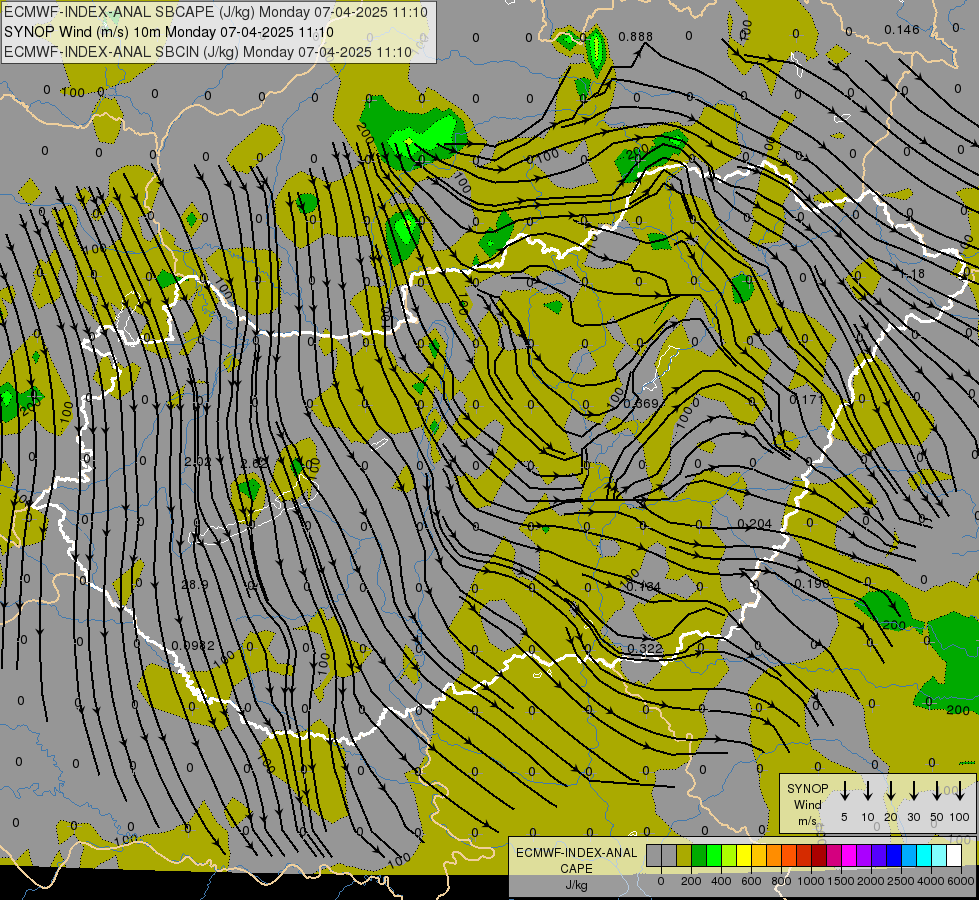The height and width of the screenshot is (900, 979).
Task: Click the 0.0982 value on the map
Action: pos(193,645)
